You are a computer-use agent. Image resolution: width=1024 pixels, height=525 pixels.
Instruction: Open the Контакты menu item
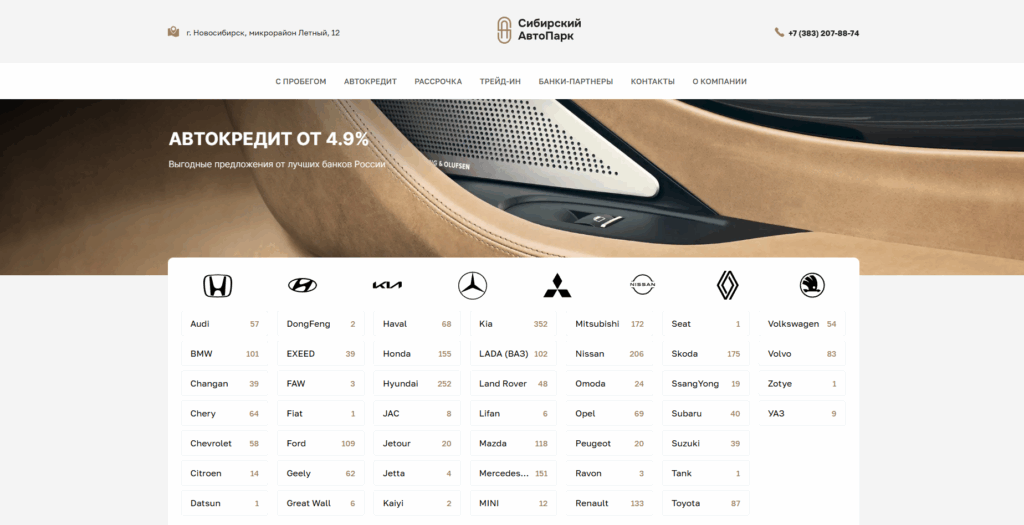click(652, 82)
